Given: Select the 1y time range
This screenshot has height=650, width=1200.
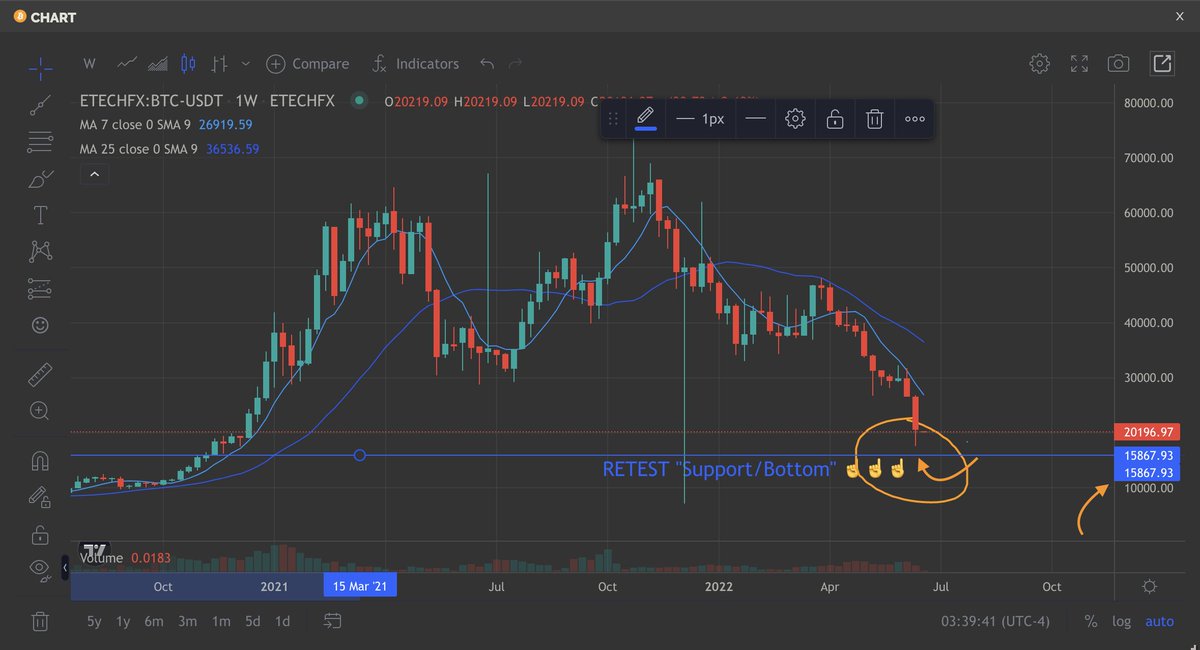Looking at the screenshot, I should (x=123, y=621).
